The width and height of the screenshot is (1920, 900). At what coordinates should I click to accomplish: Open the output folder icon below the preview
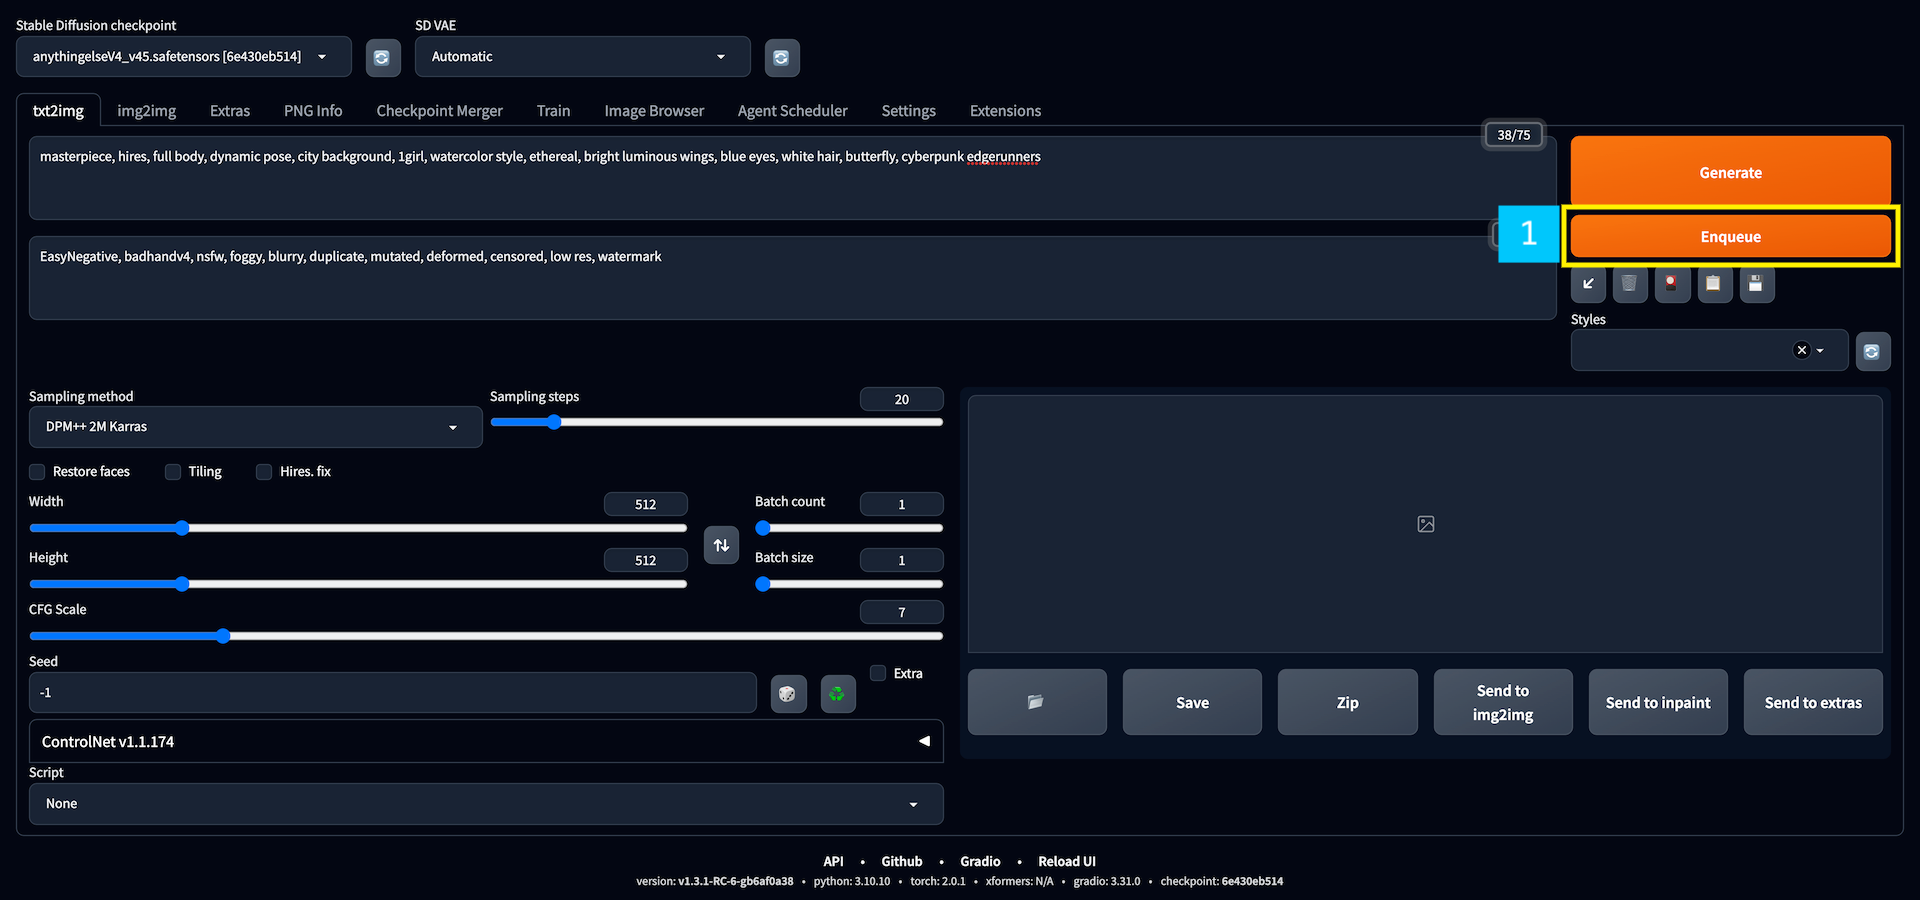coord(1037,701)
